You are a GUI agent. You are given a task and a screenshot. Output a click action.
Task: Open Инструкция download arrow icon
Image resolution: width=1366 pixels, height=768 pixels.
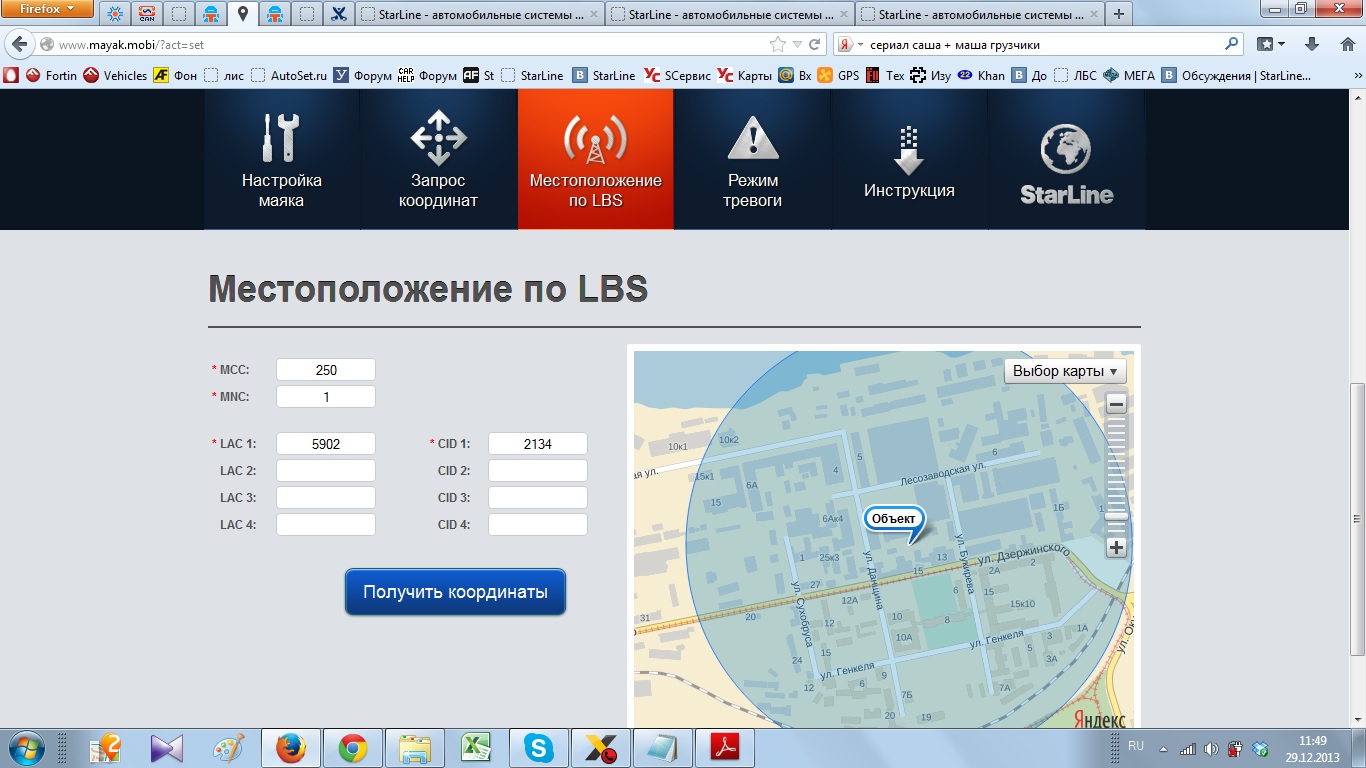coord(908,150)
